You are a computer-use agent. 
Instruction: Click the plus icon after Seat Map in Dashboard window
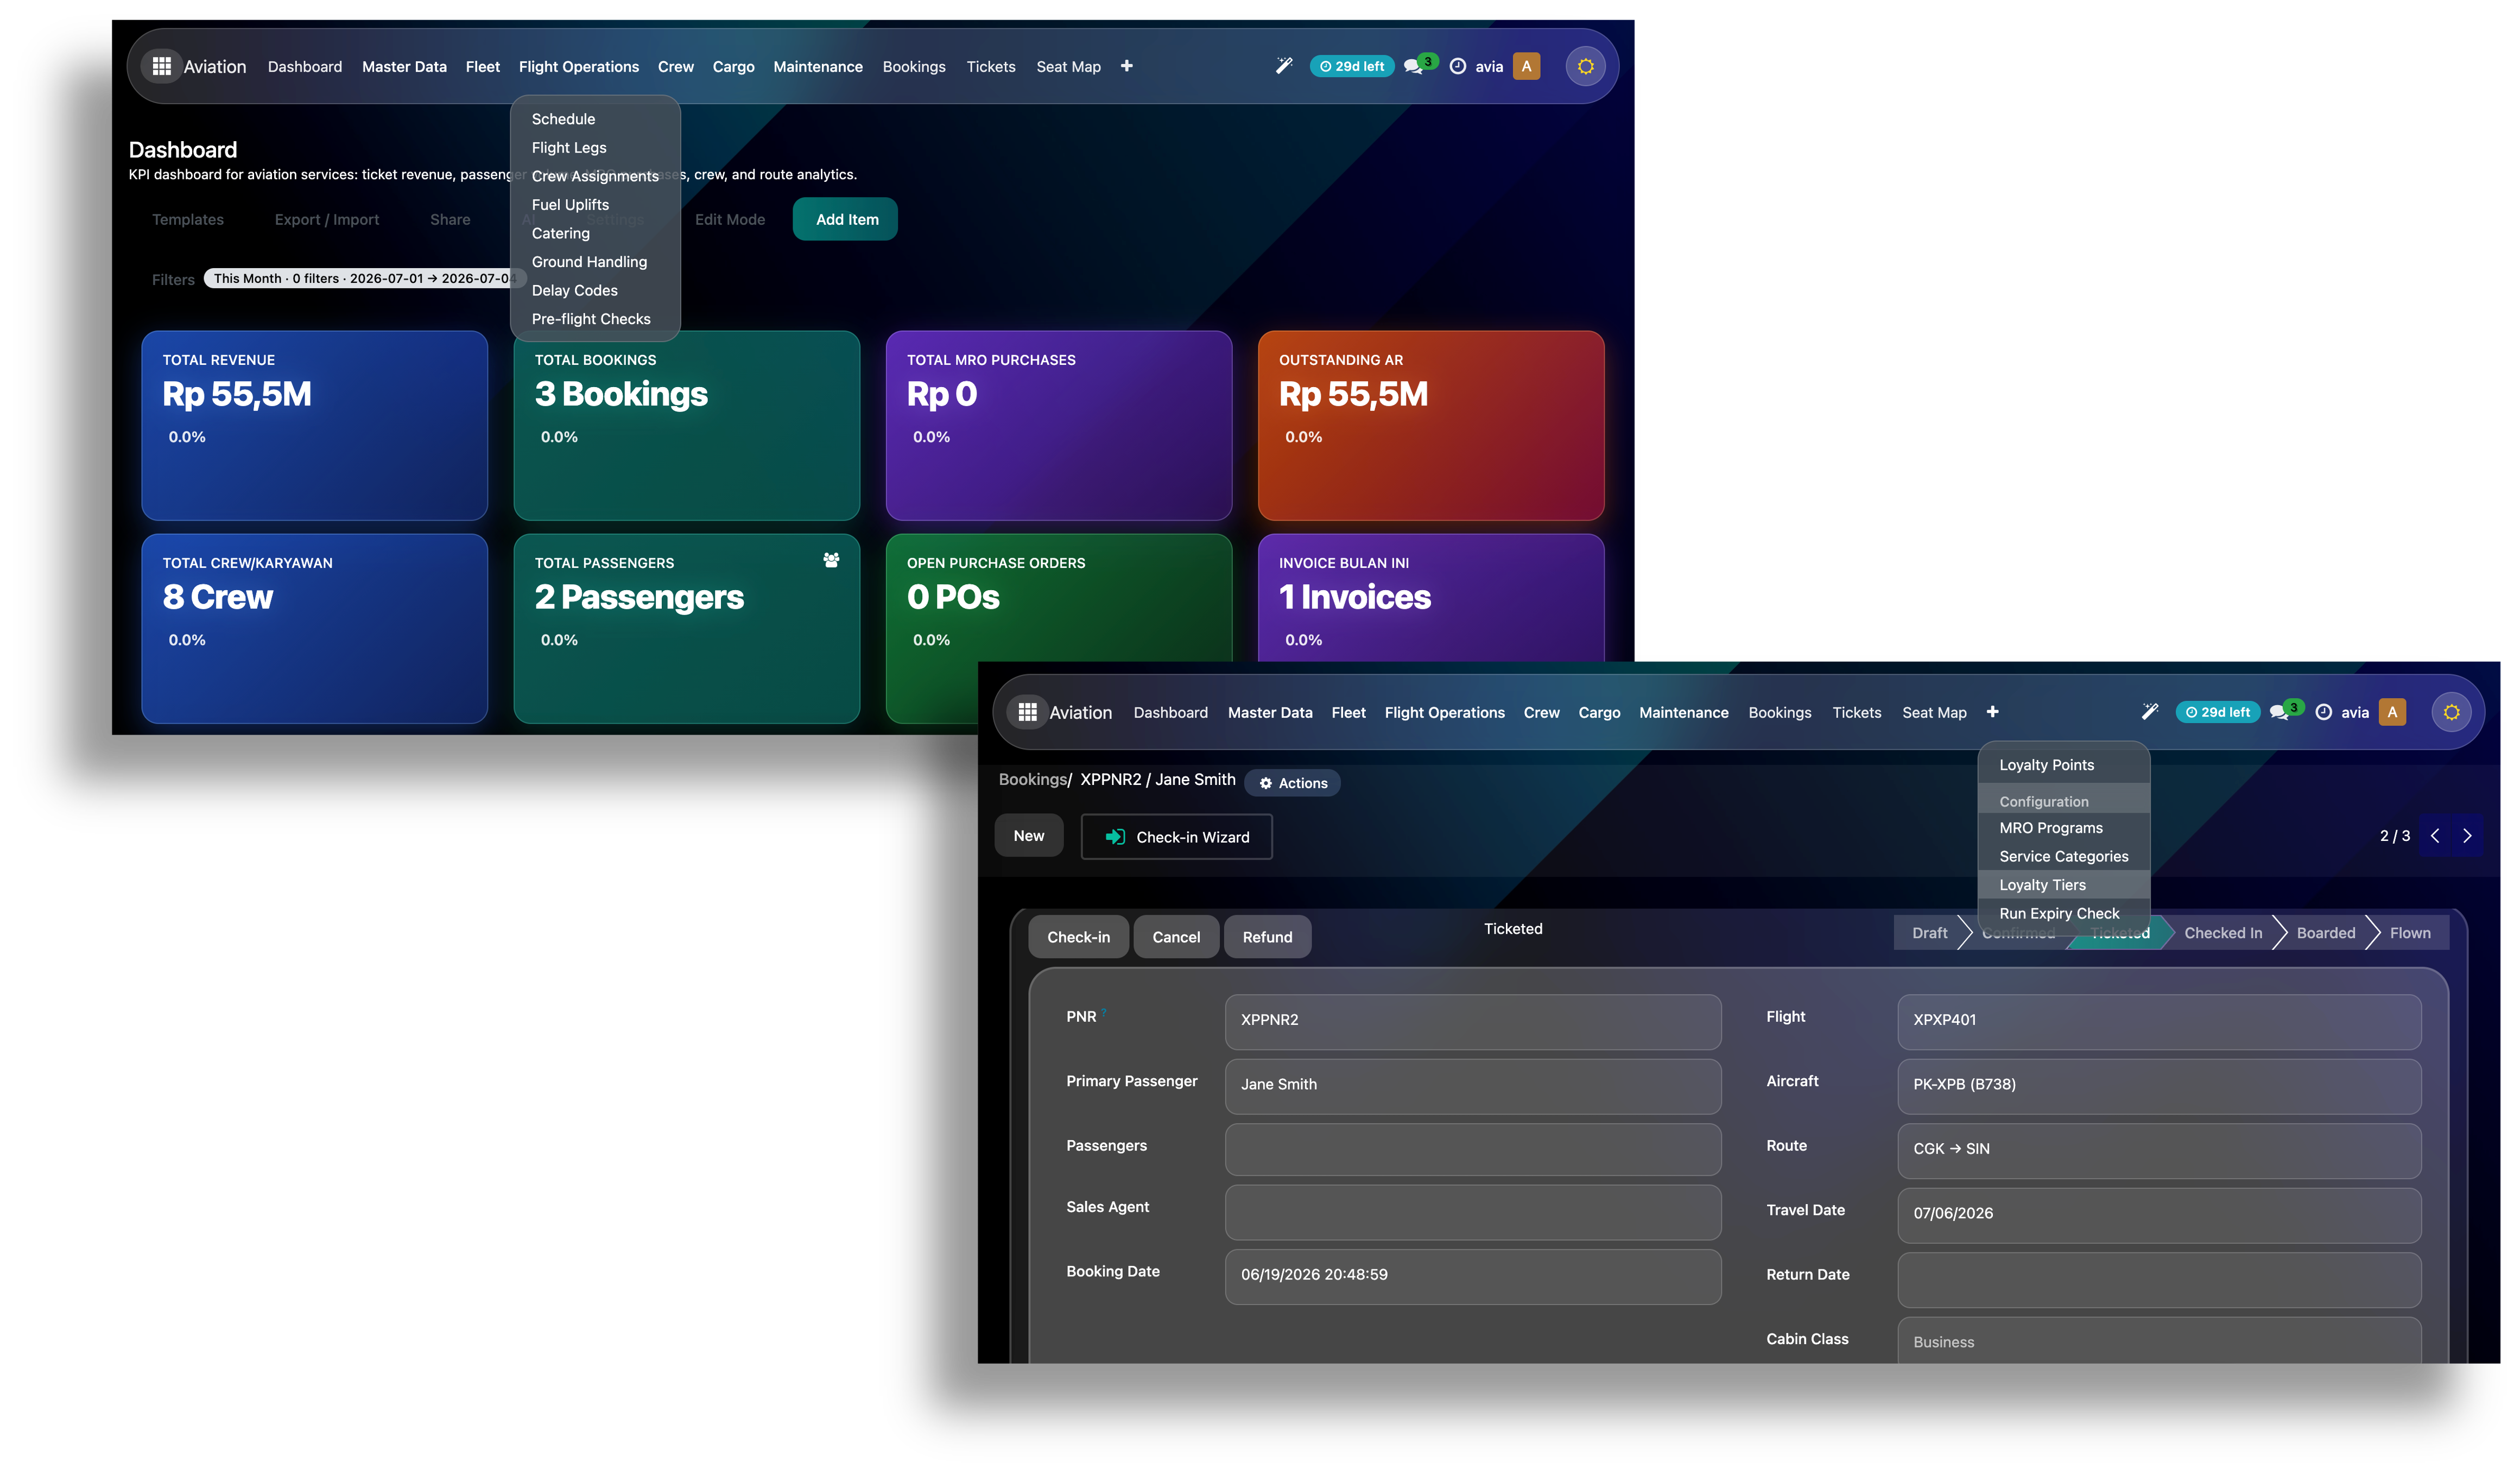pos(1127,66)
